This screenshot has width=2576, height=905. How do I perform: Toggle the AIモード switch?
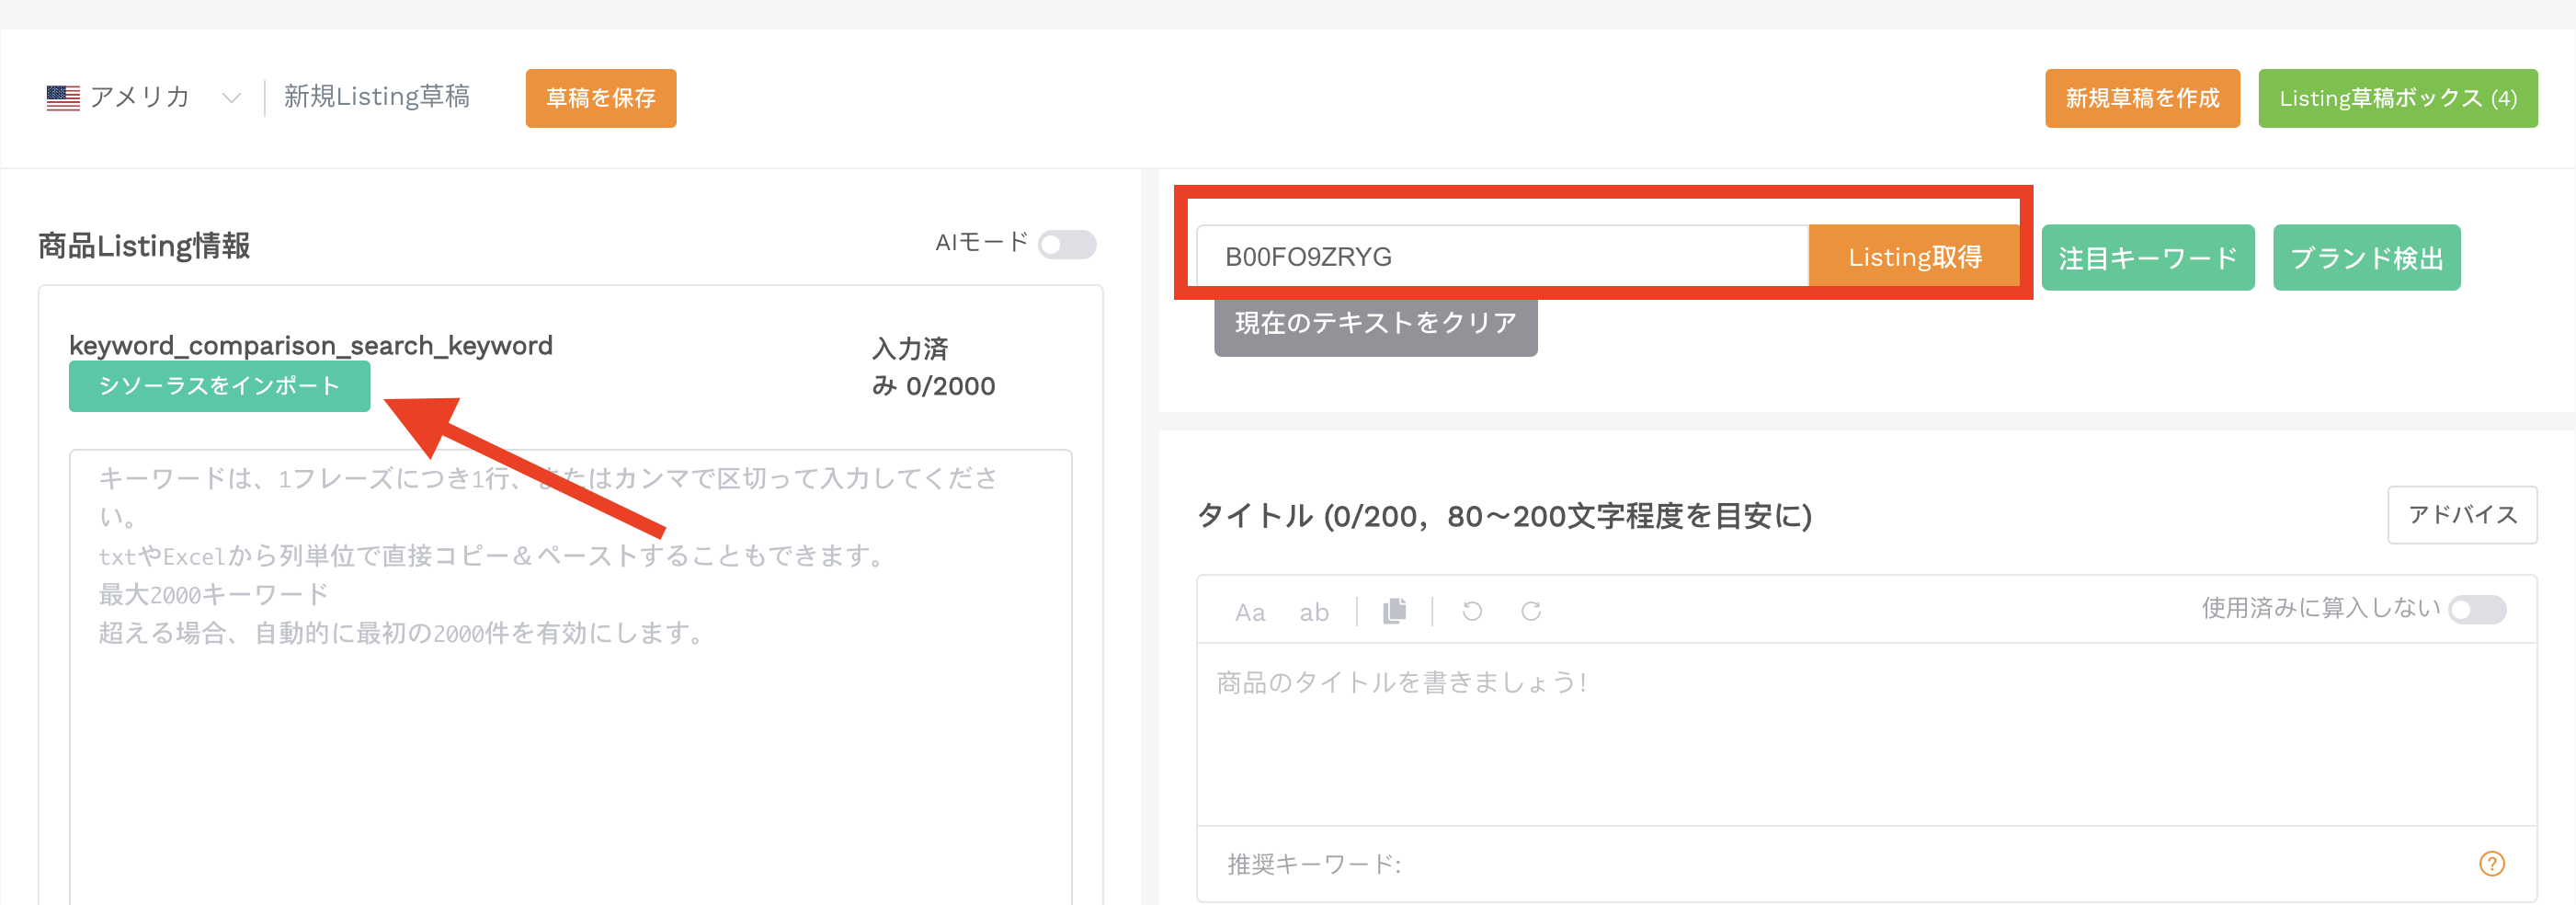pyautogui.click(x=1066, y=244)
